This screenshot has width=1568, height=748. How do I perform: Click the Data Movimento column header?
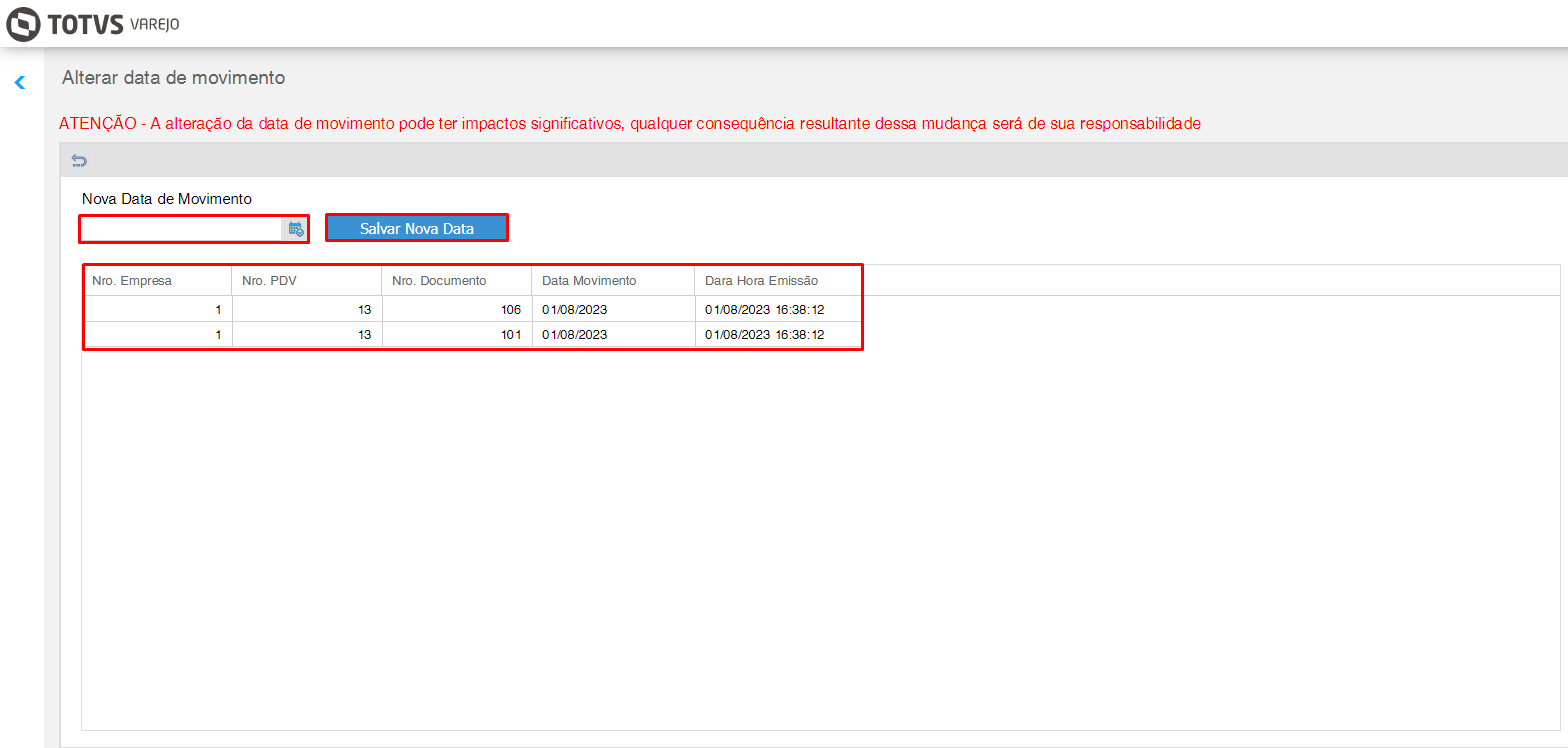[613, 281]
